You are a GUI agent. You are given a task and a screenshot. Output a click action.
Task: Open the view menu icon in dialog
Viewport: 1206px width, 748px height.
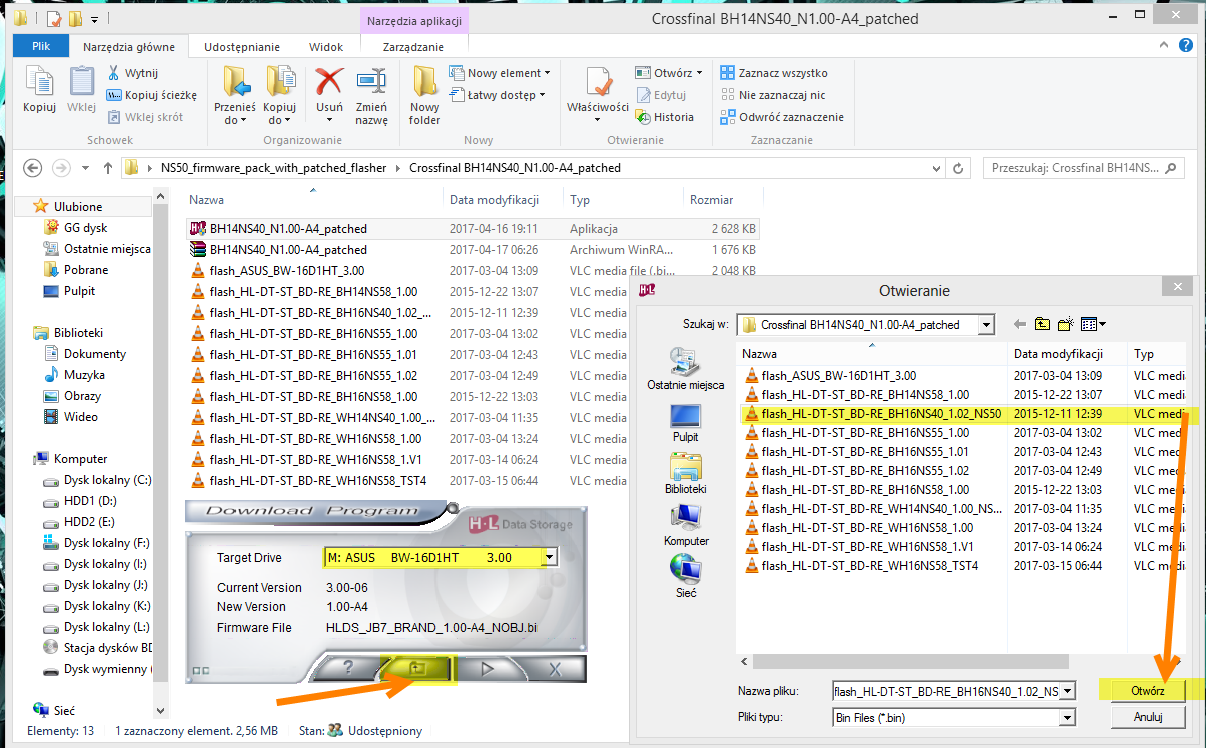1093,324
